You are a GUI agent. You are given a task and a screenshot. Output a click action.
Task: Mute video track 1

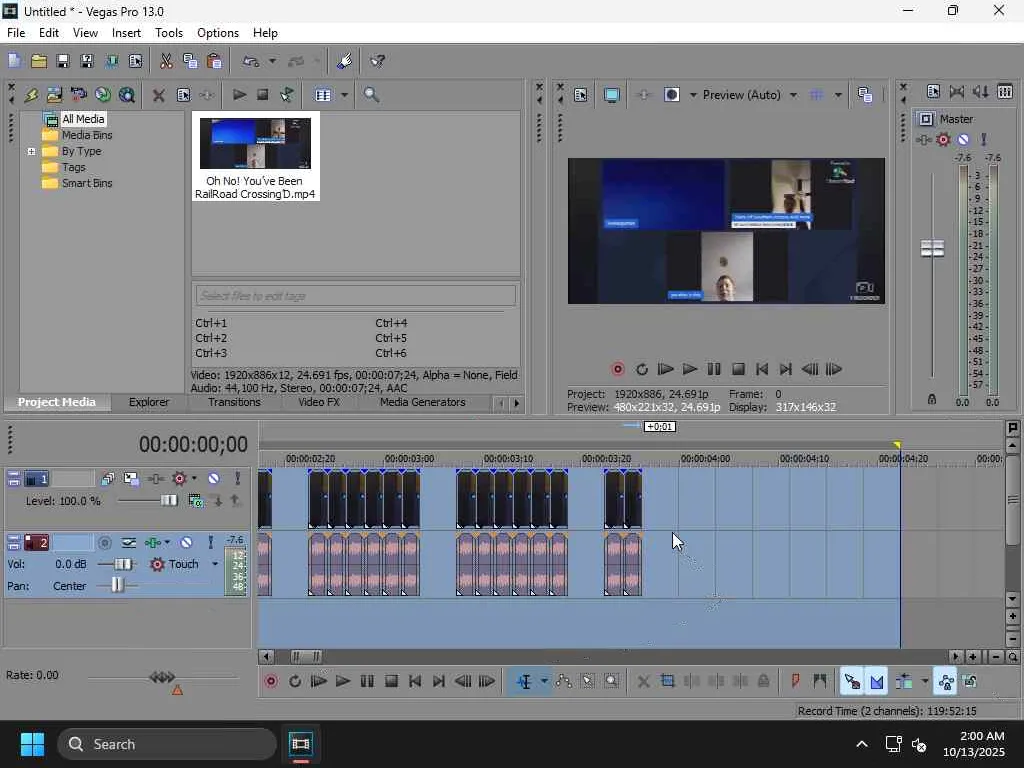click(213, 479)
